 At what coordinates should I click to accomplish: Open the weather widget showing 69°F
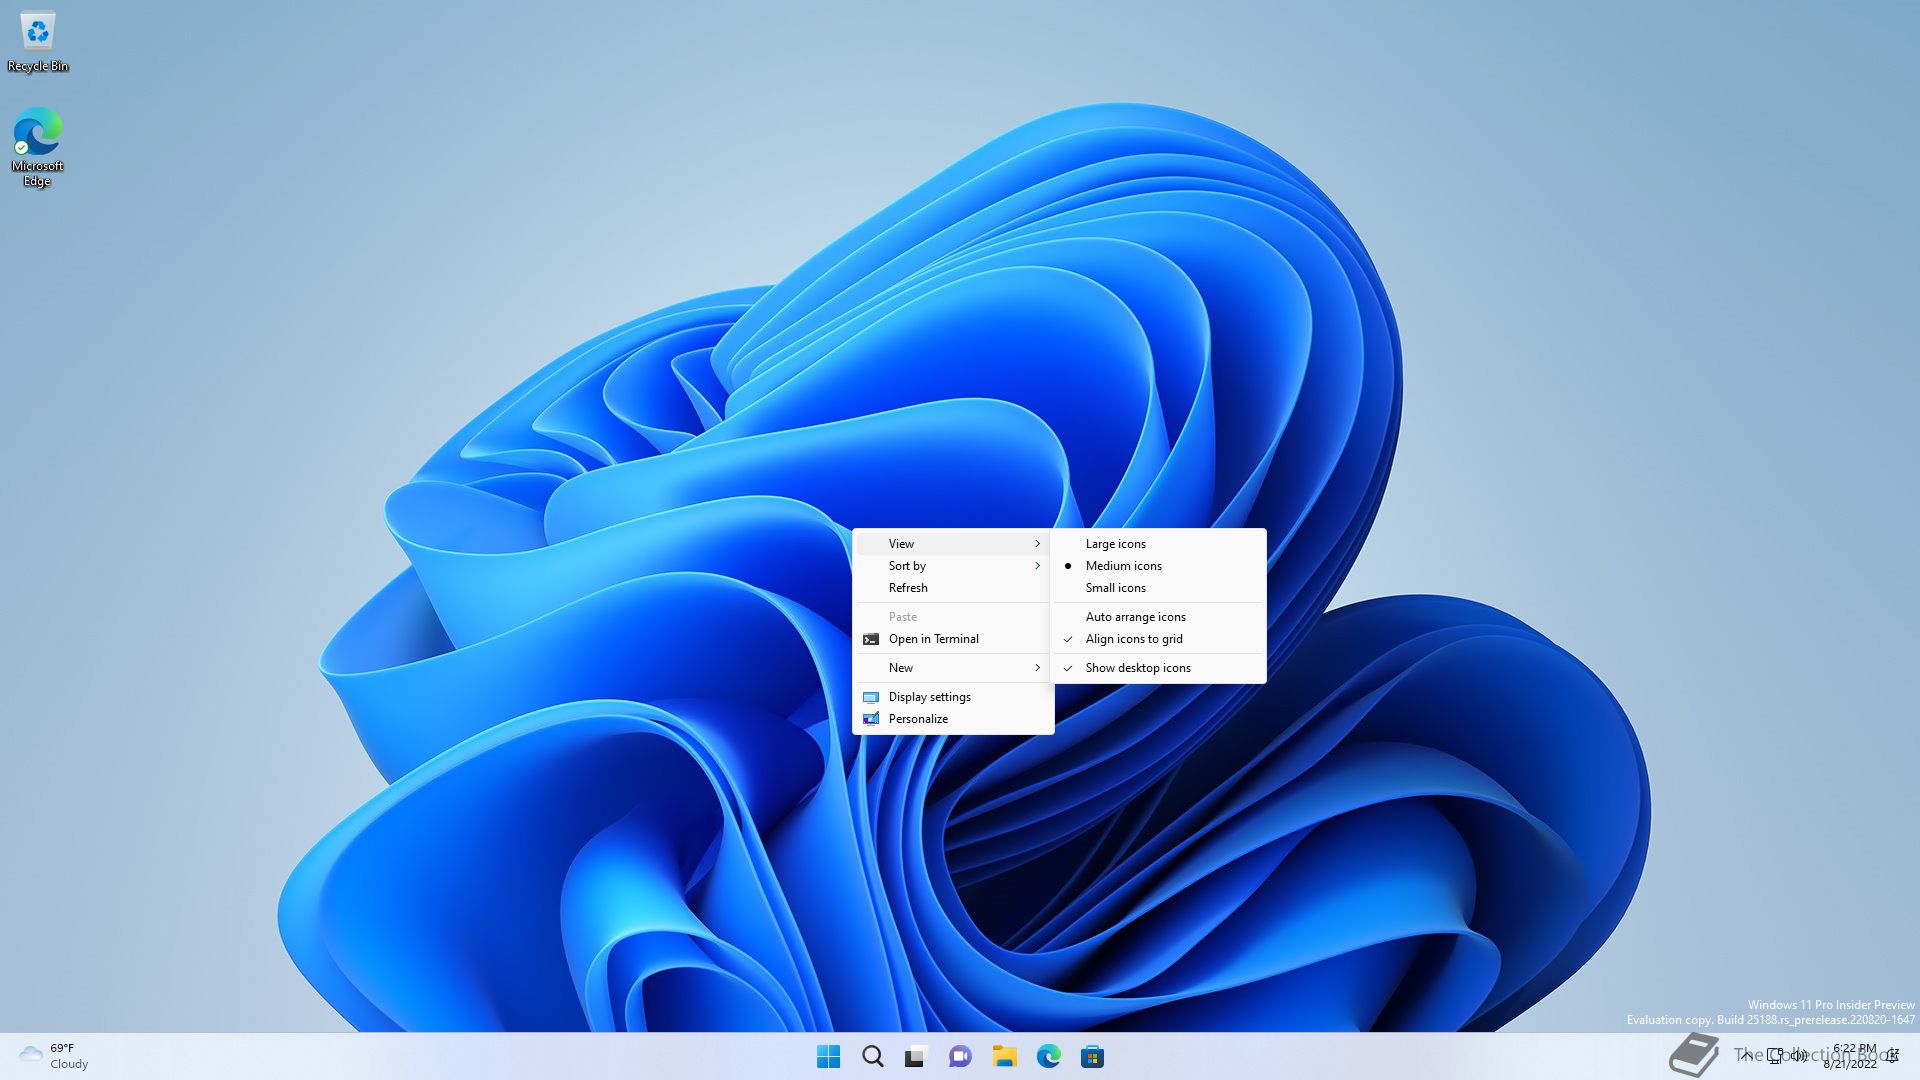[x=55, y=1056]
